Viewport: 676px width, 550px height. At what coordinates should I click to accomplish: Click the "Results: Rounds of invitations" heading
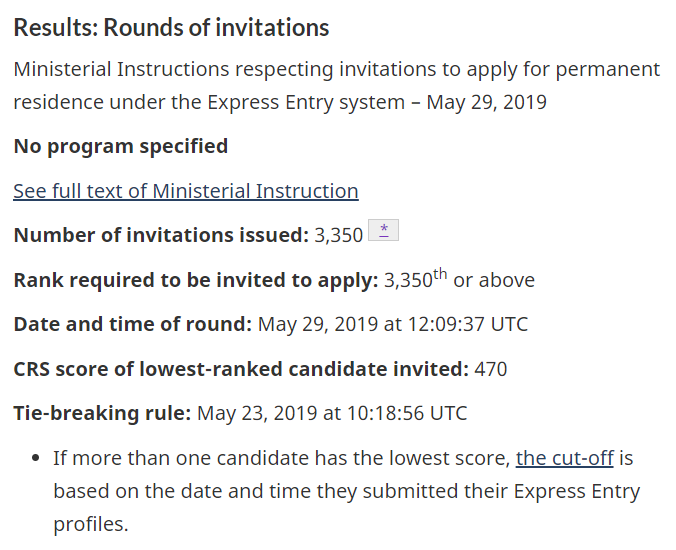click(171, 28)
